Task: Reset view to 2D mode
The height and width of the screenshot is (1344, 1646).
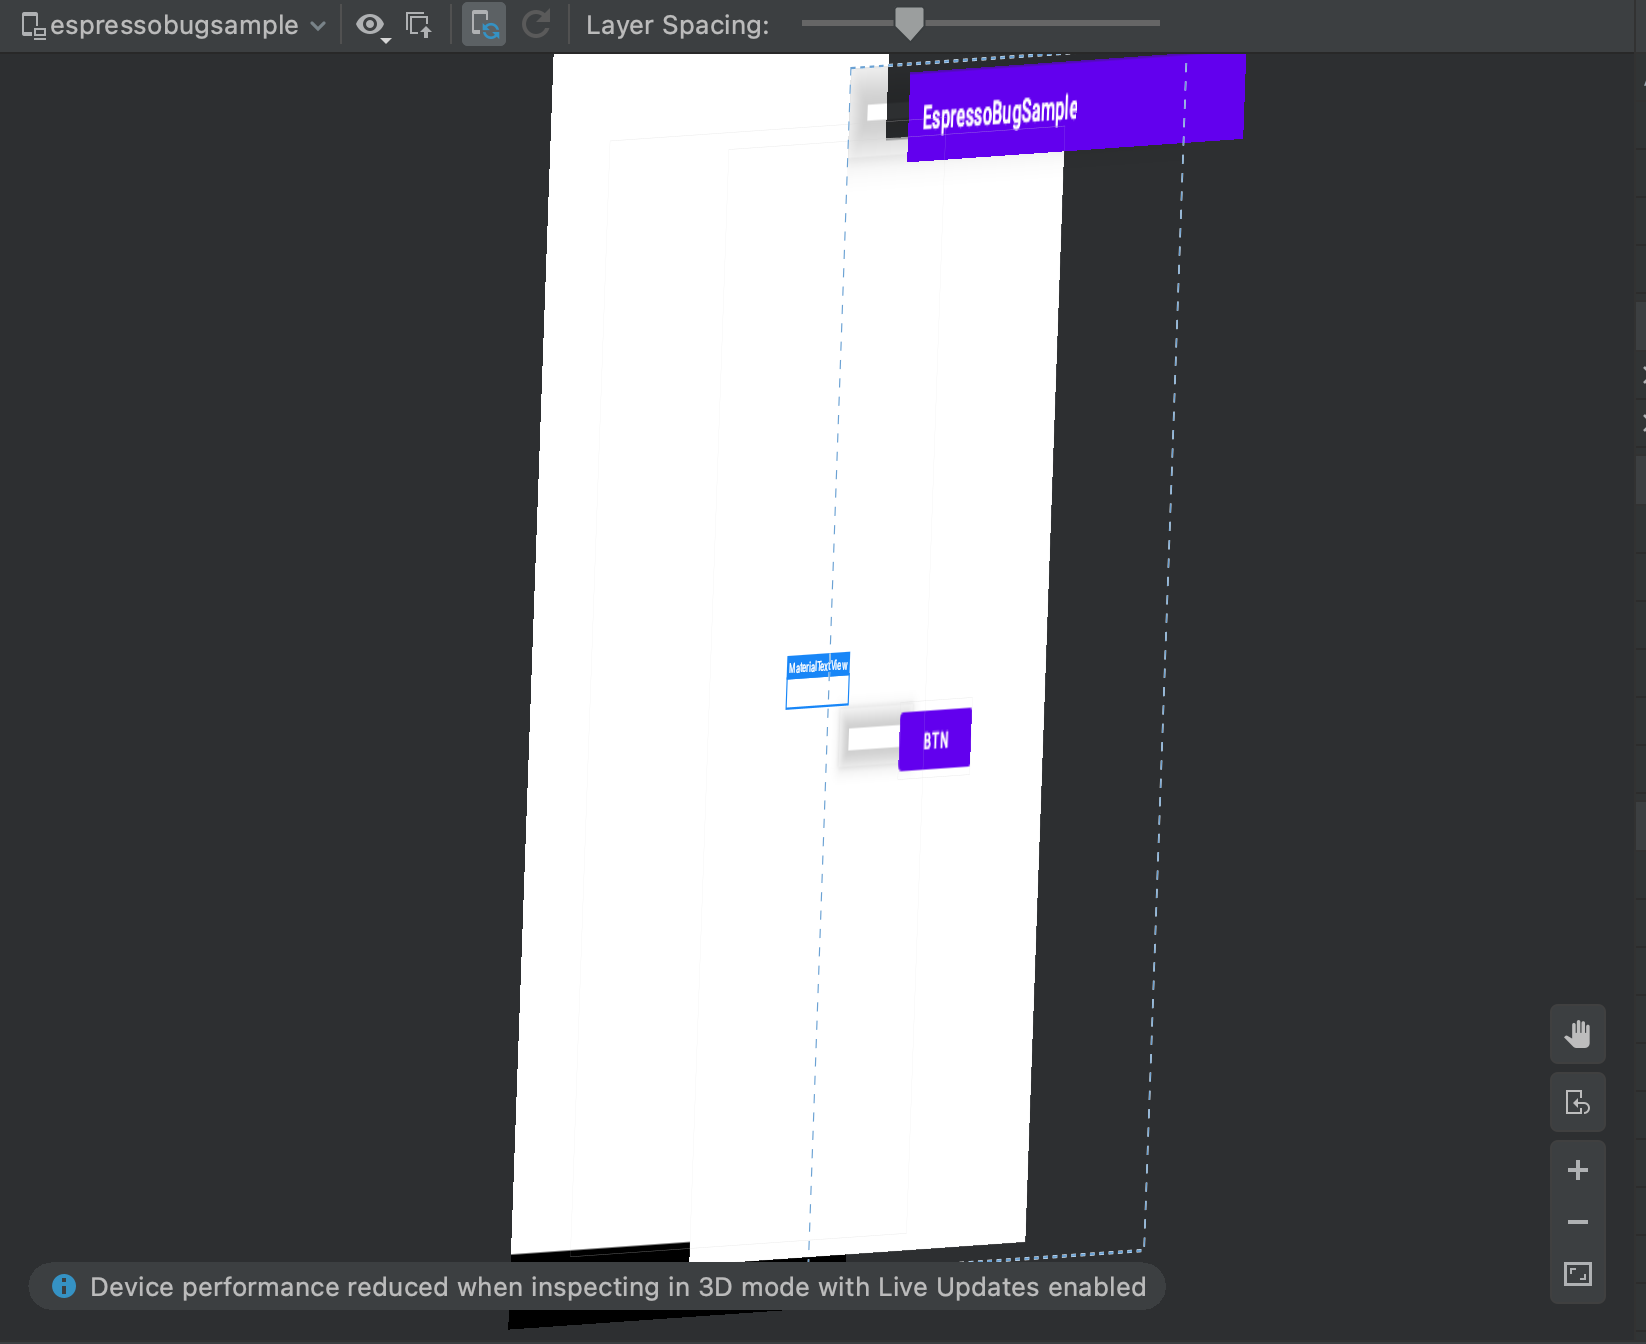Action: 1578,1102
